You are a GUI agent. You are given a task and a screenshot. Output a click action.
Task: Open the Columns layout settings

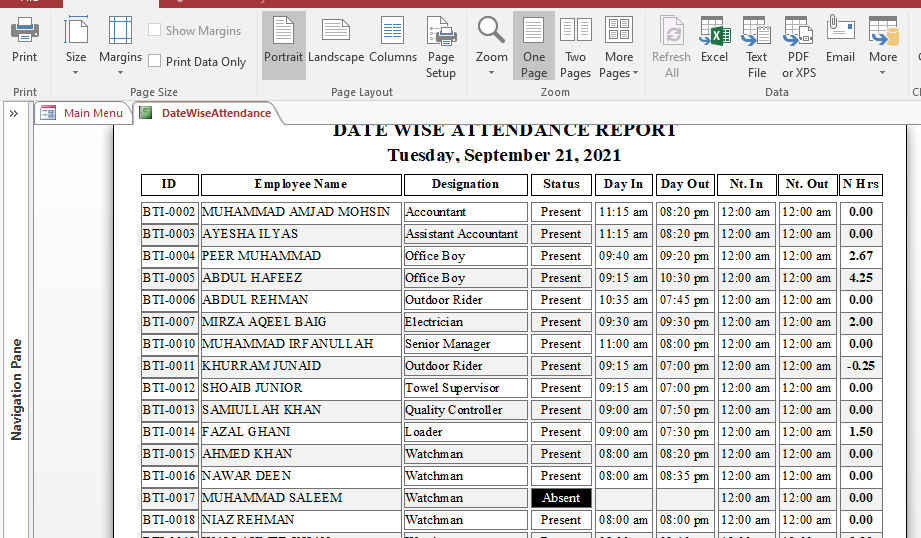click(x=393, y=40)
